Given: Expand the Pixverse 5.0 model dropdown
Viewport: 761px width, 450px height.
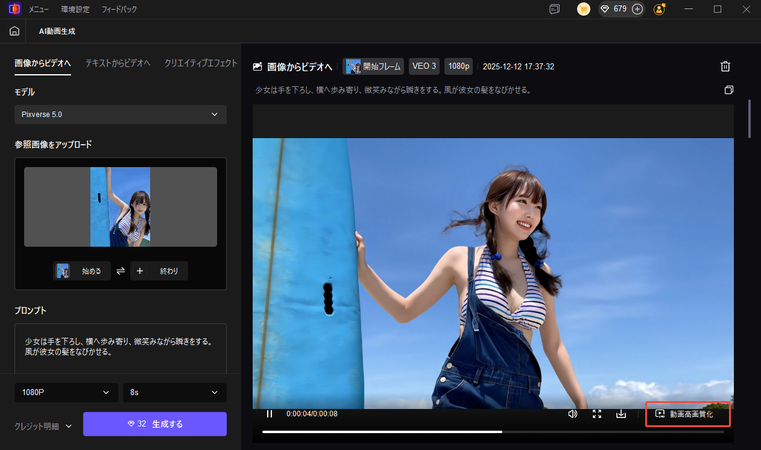Looking at the screenshot, I should pyautogui.click(x=120, y=115).
